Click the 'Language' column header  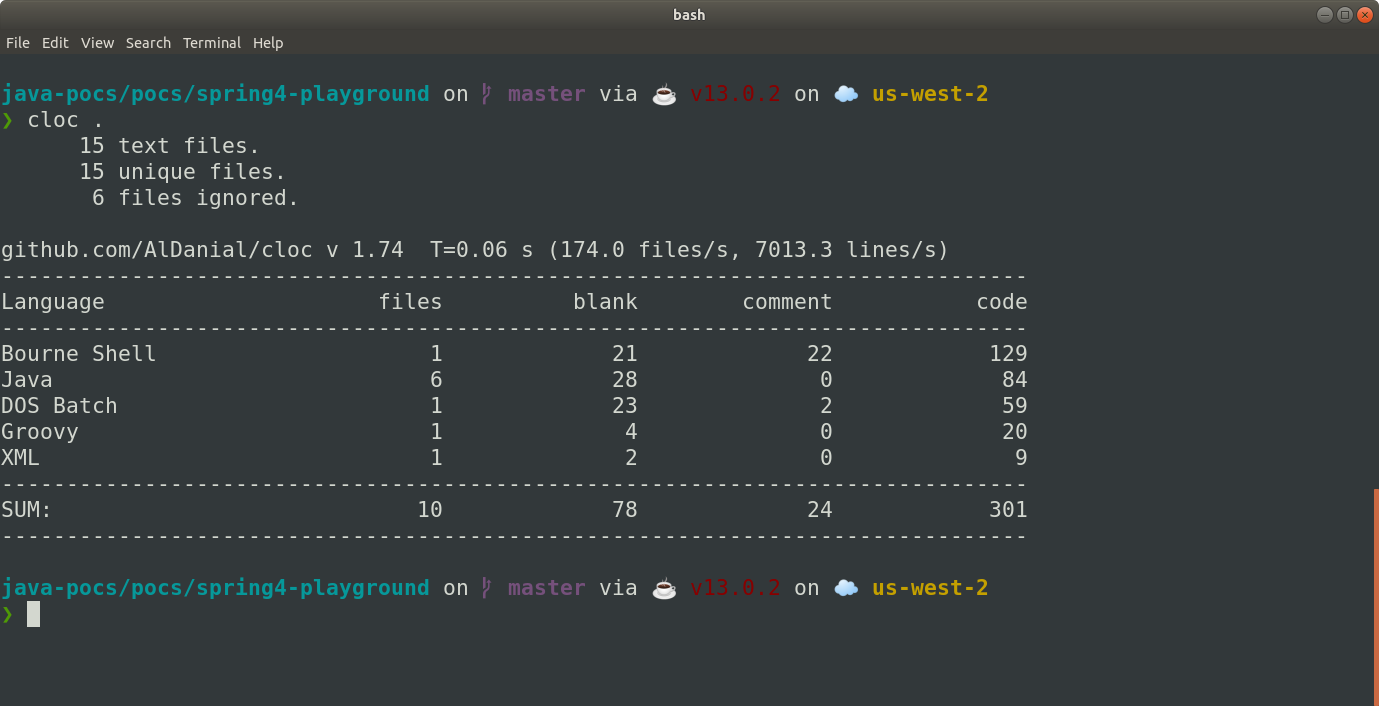53,302
